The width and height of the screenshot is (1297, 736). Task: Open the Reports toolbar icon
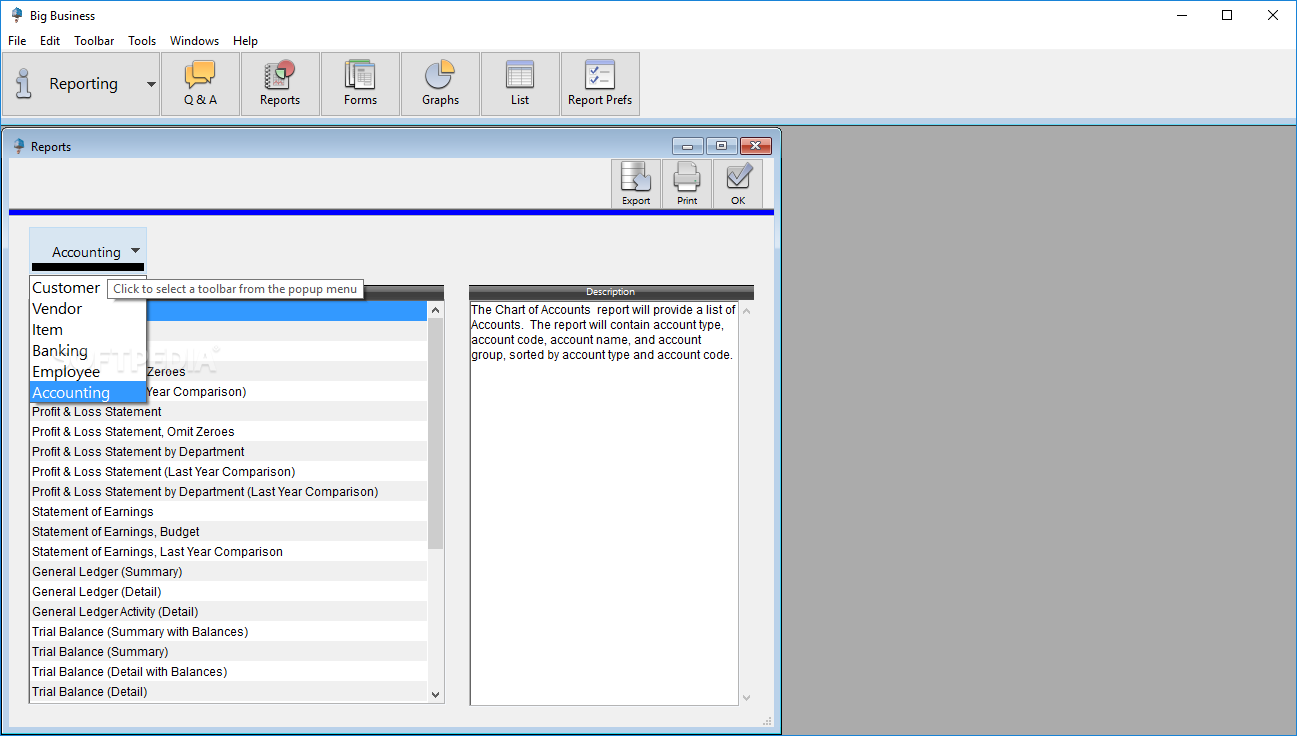280,84
